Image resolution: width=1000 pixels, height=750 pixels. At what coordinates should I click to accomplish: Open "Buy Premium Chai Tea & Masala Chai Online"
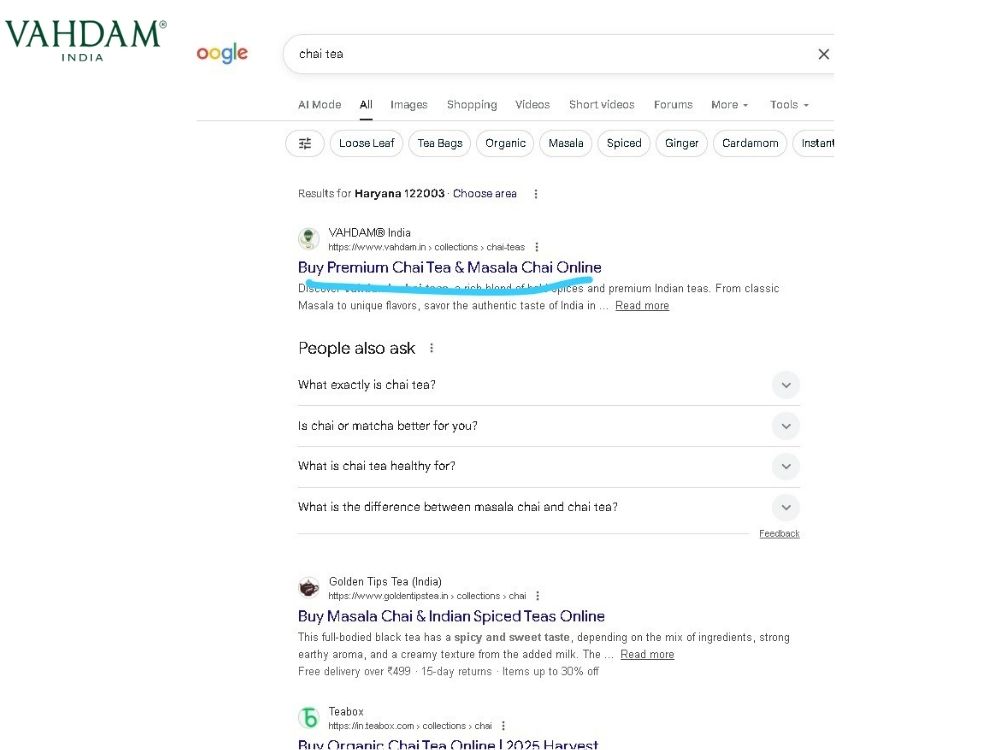tap(450, 267)
